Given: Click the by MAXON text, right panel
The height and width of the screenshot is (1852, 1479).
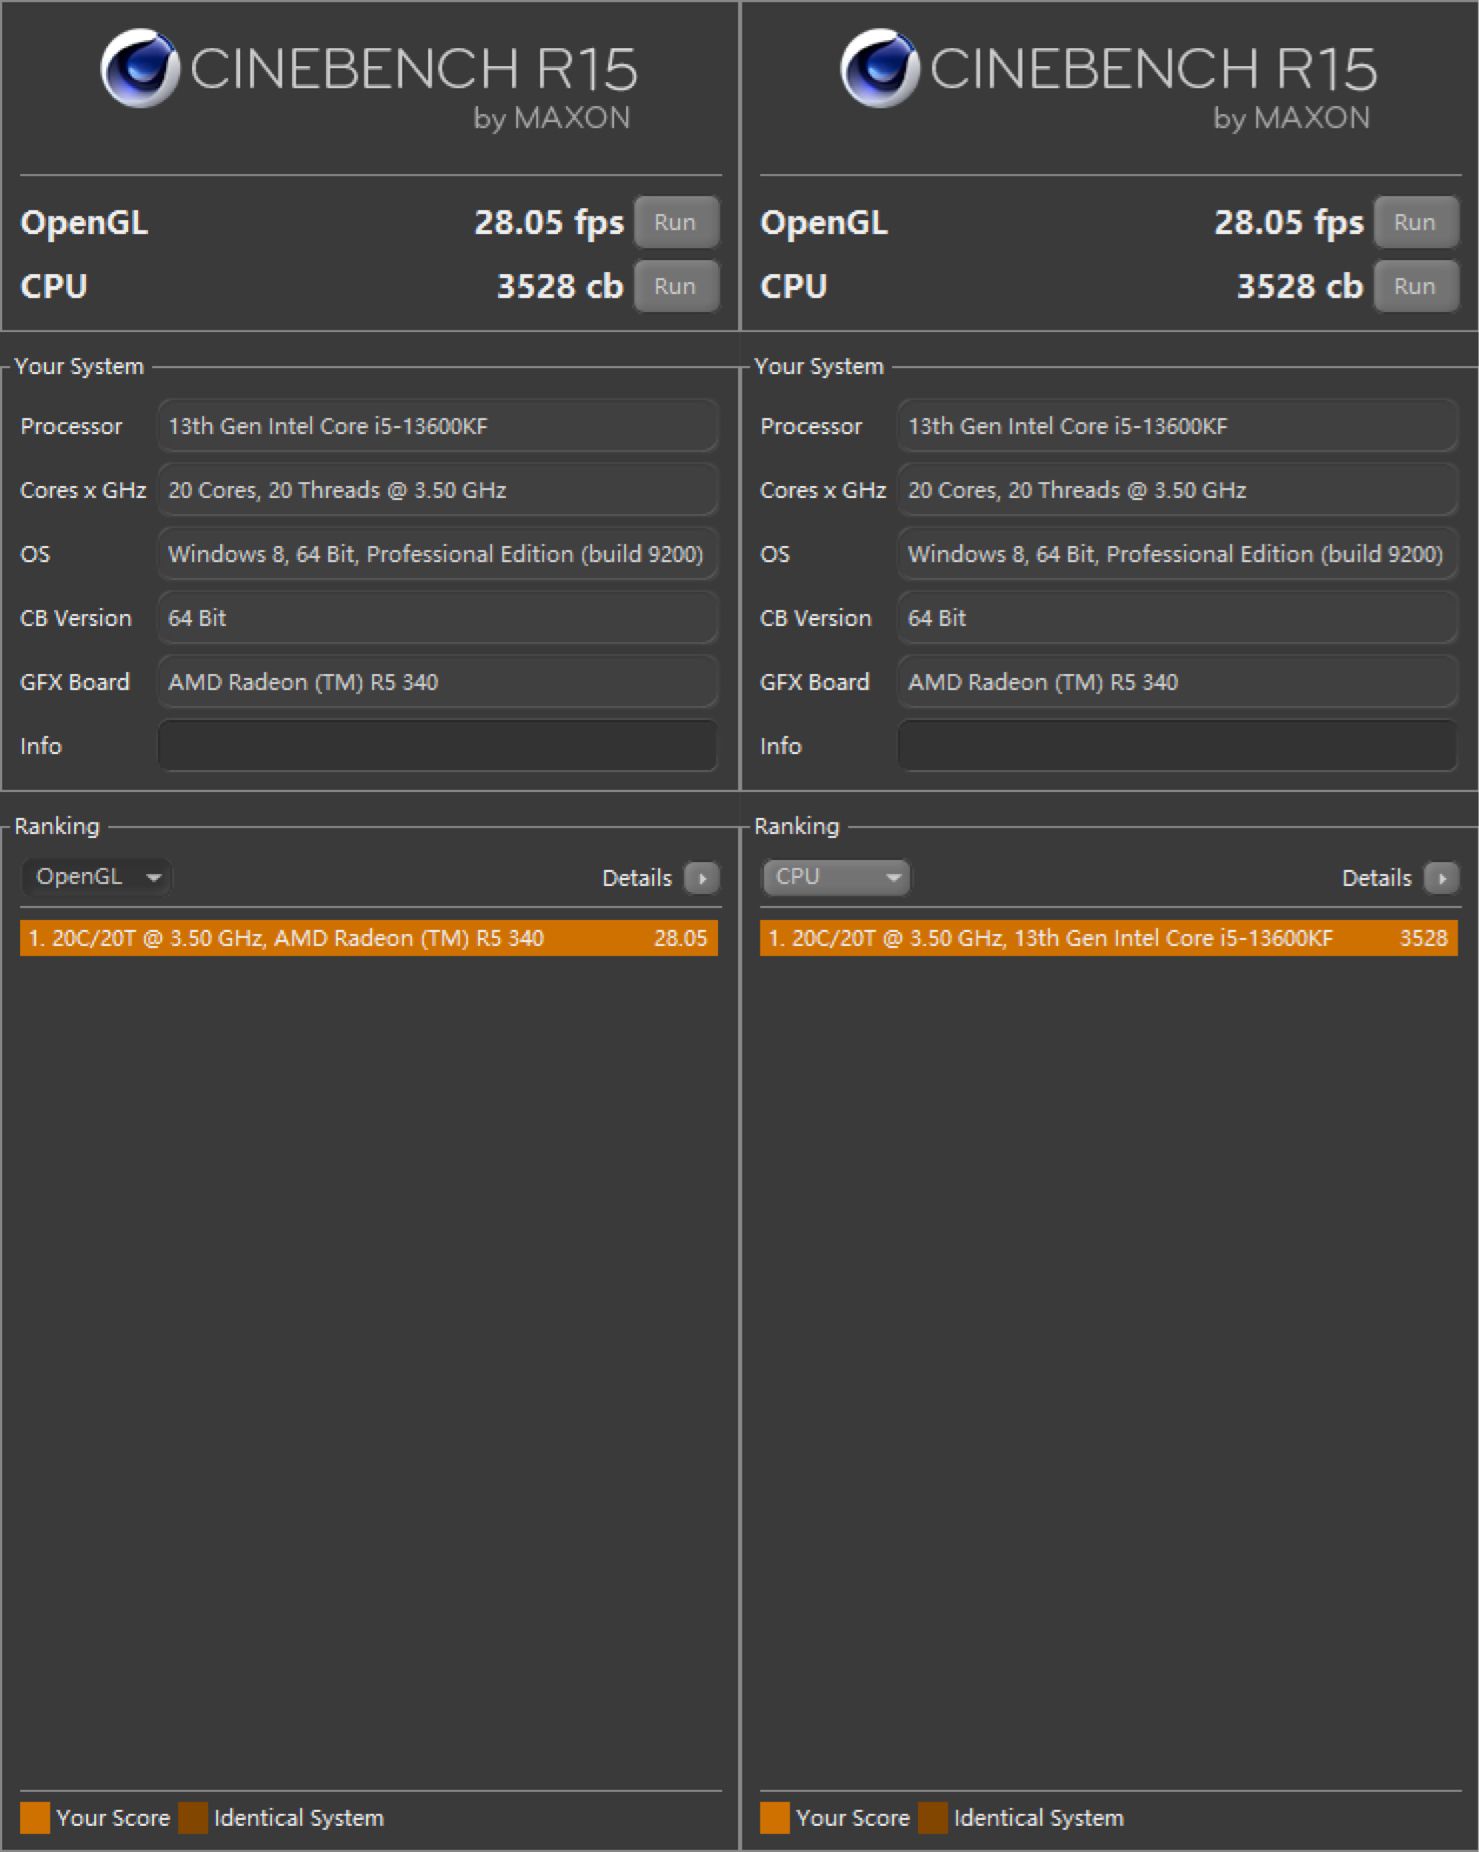Looking at the screenshot, I should (x=1292, y=118).
